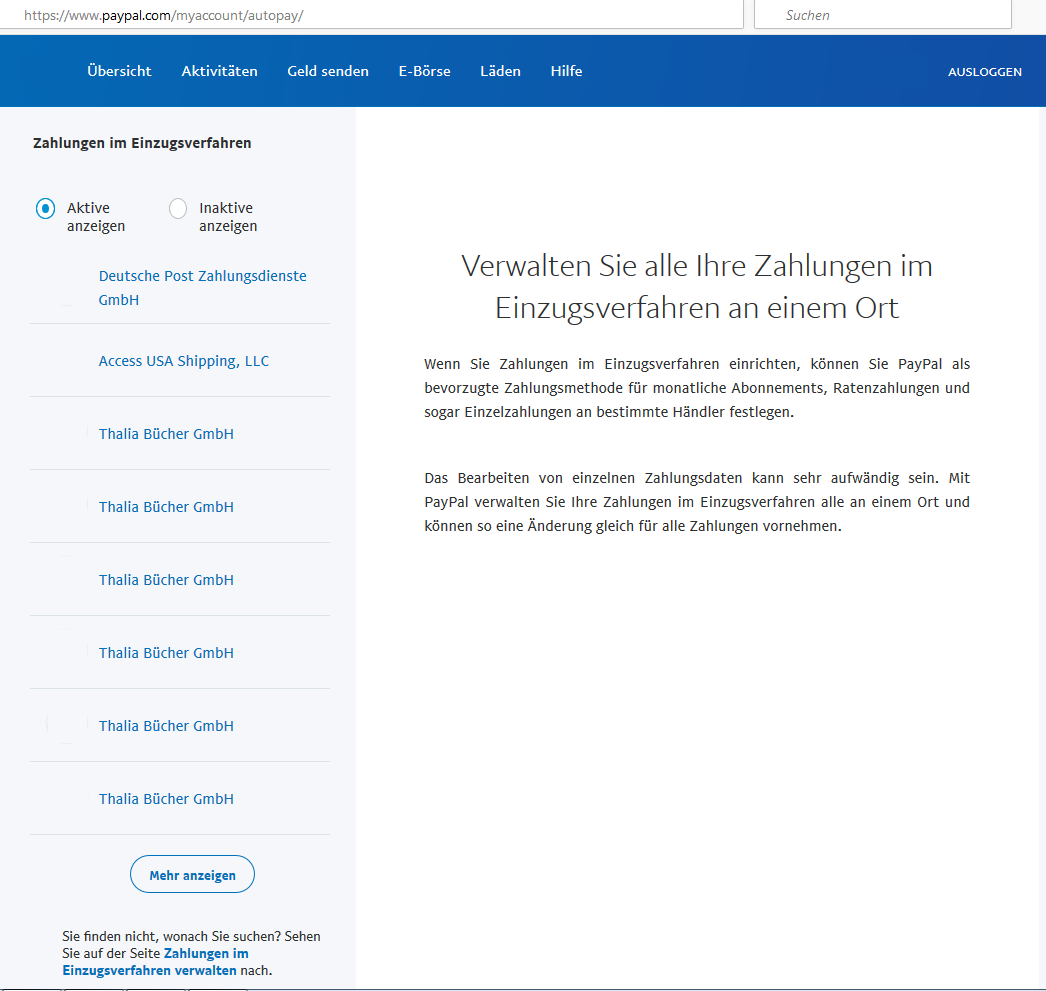Go to Geld senden
Viewport: 1046px width, 991px height.
pyautogui.click(x=328, y=71)
